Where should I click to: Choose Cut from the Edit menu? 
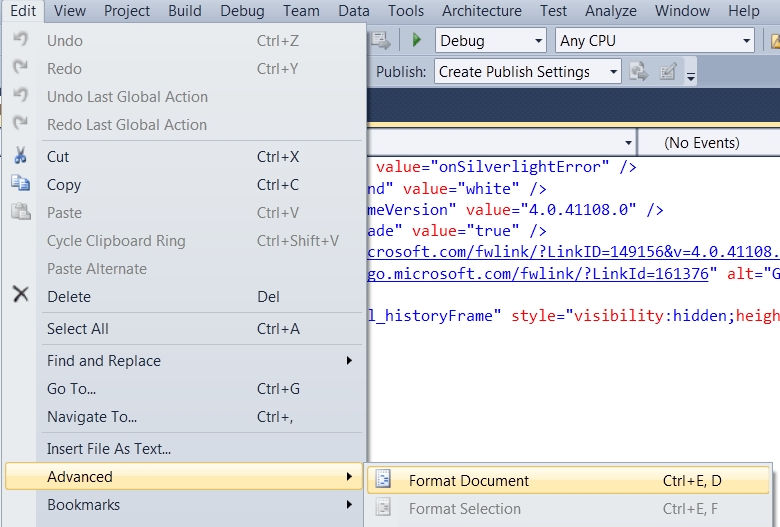pyautogui.click(x=184, y=157)
